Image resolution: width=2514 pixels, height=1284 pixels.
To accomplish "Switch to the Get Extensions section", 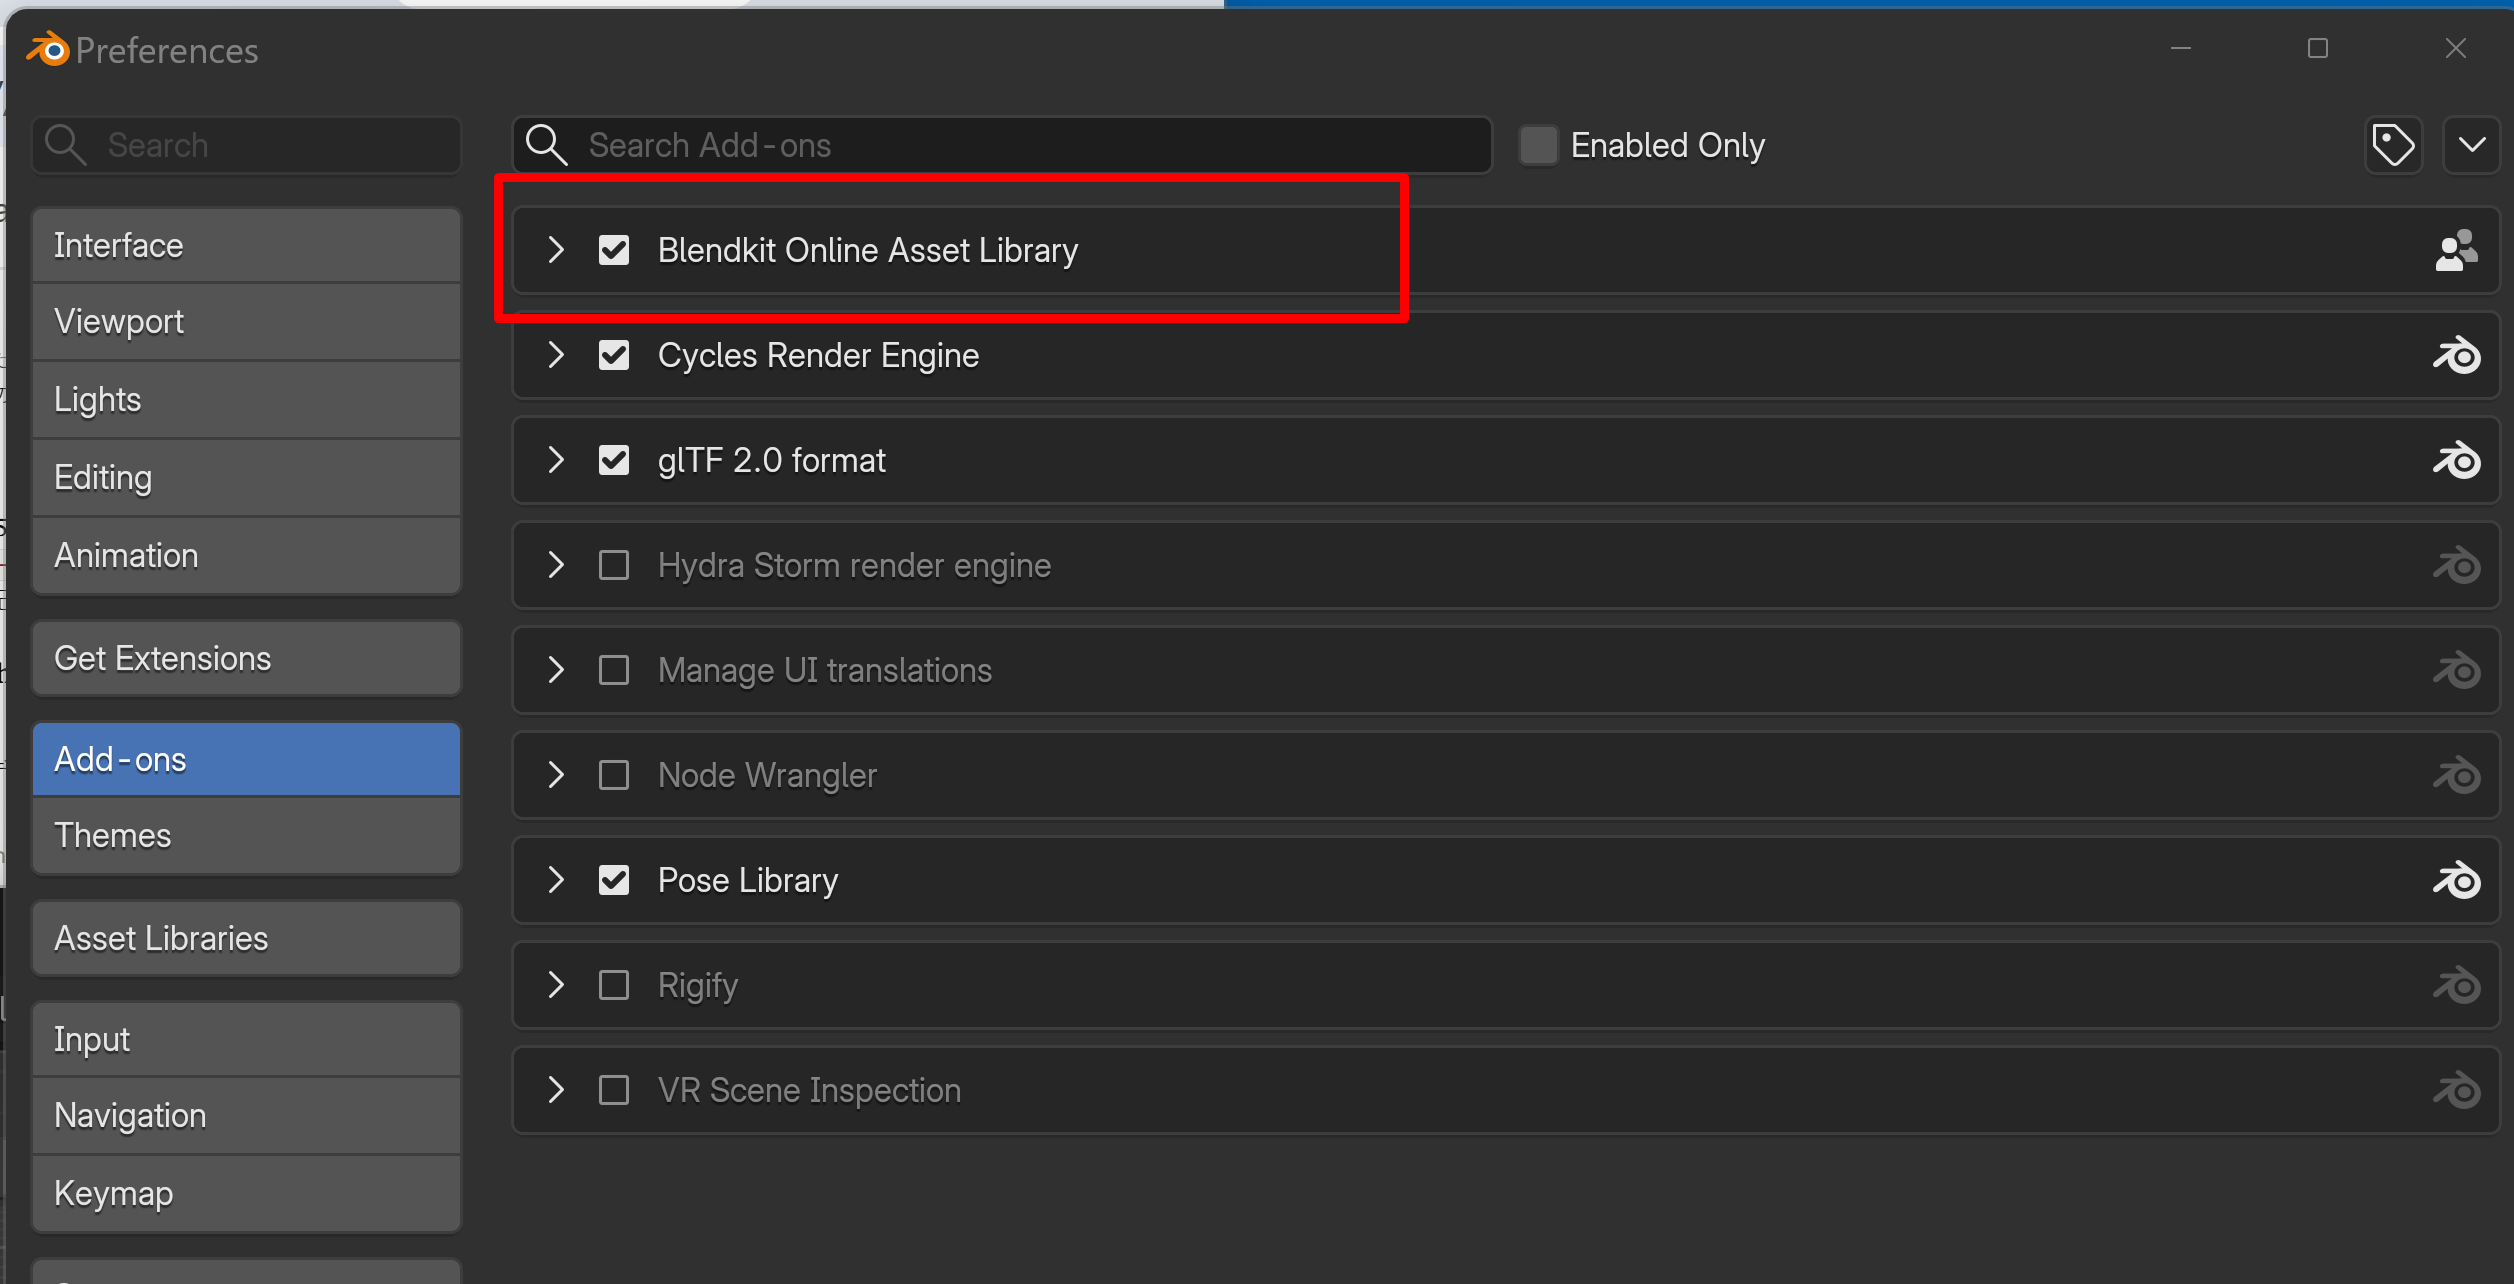I will click(x=246, y=658).
